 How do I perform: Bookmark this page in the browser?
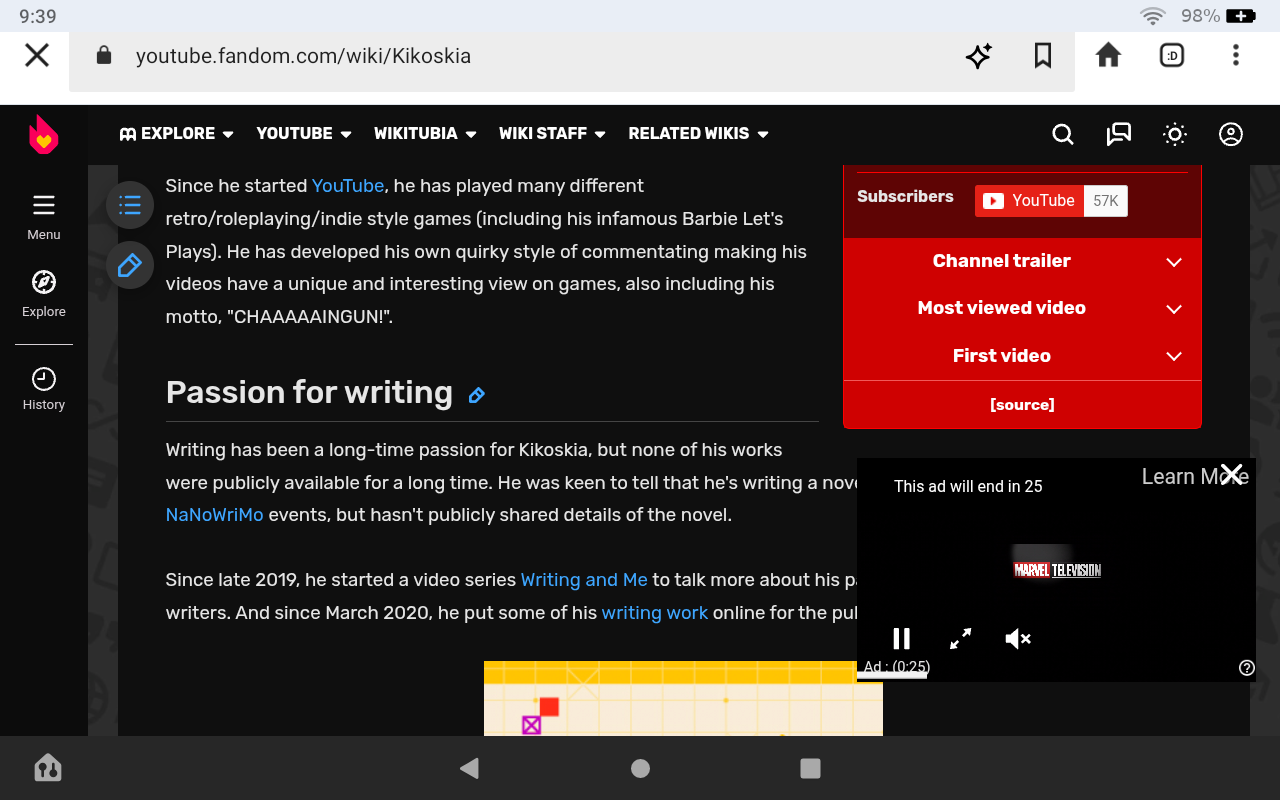(1043, 56)
